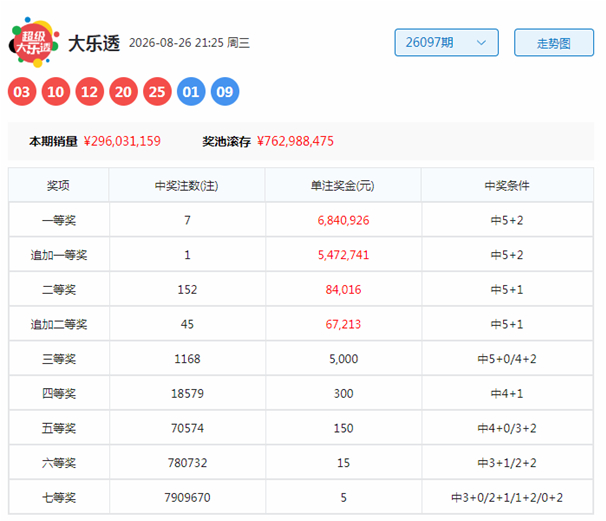Click the 中奖注数(注) column header

click(x=187, y=186)
